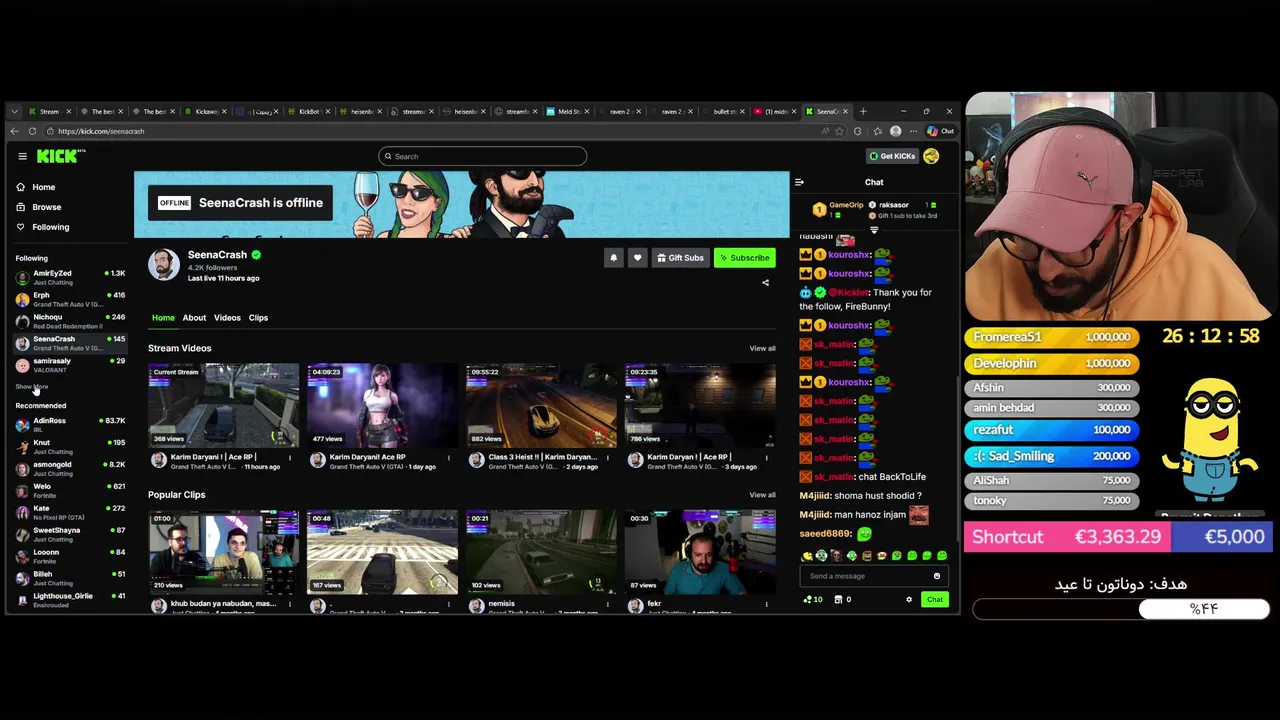Click the Get KICKs button
The width and height of the screenshot is (1280, 720).
[892, 156]
